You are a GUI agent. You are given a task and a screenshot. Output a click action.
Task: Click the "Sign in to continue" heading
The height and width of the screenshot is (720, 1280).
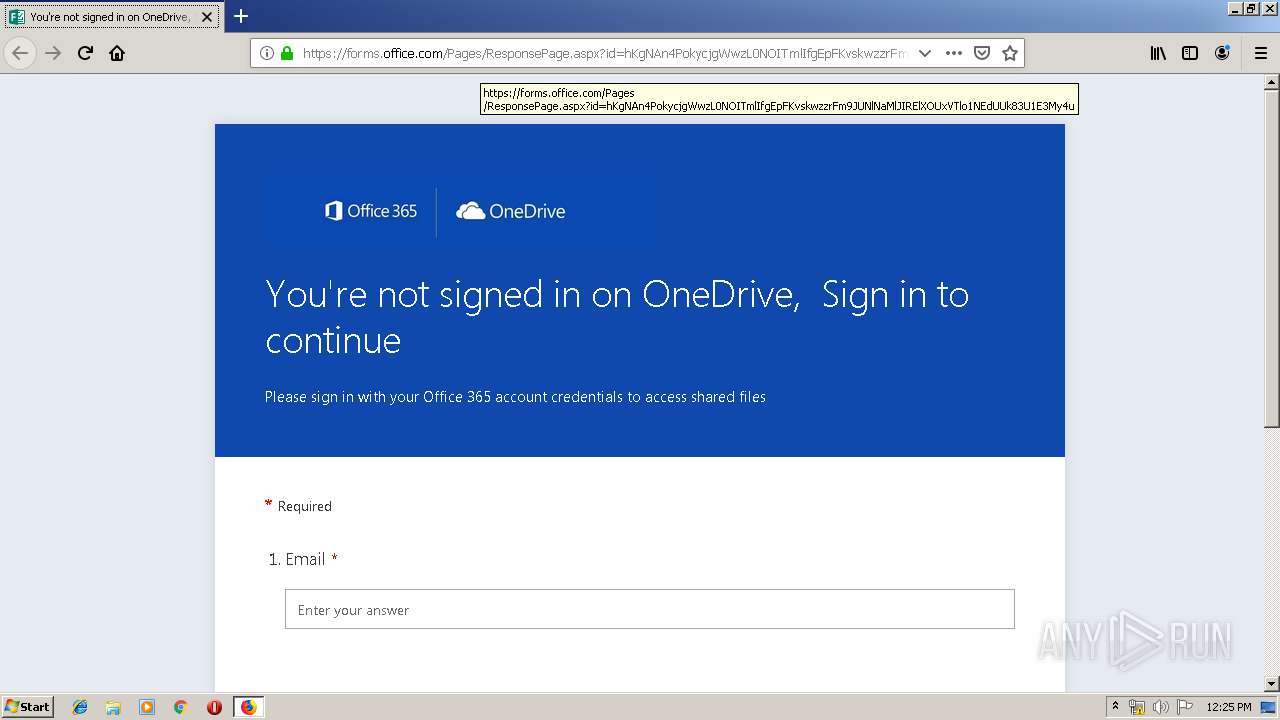pos(617,317)
